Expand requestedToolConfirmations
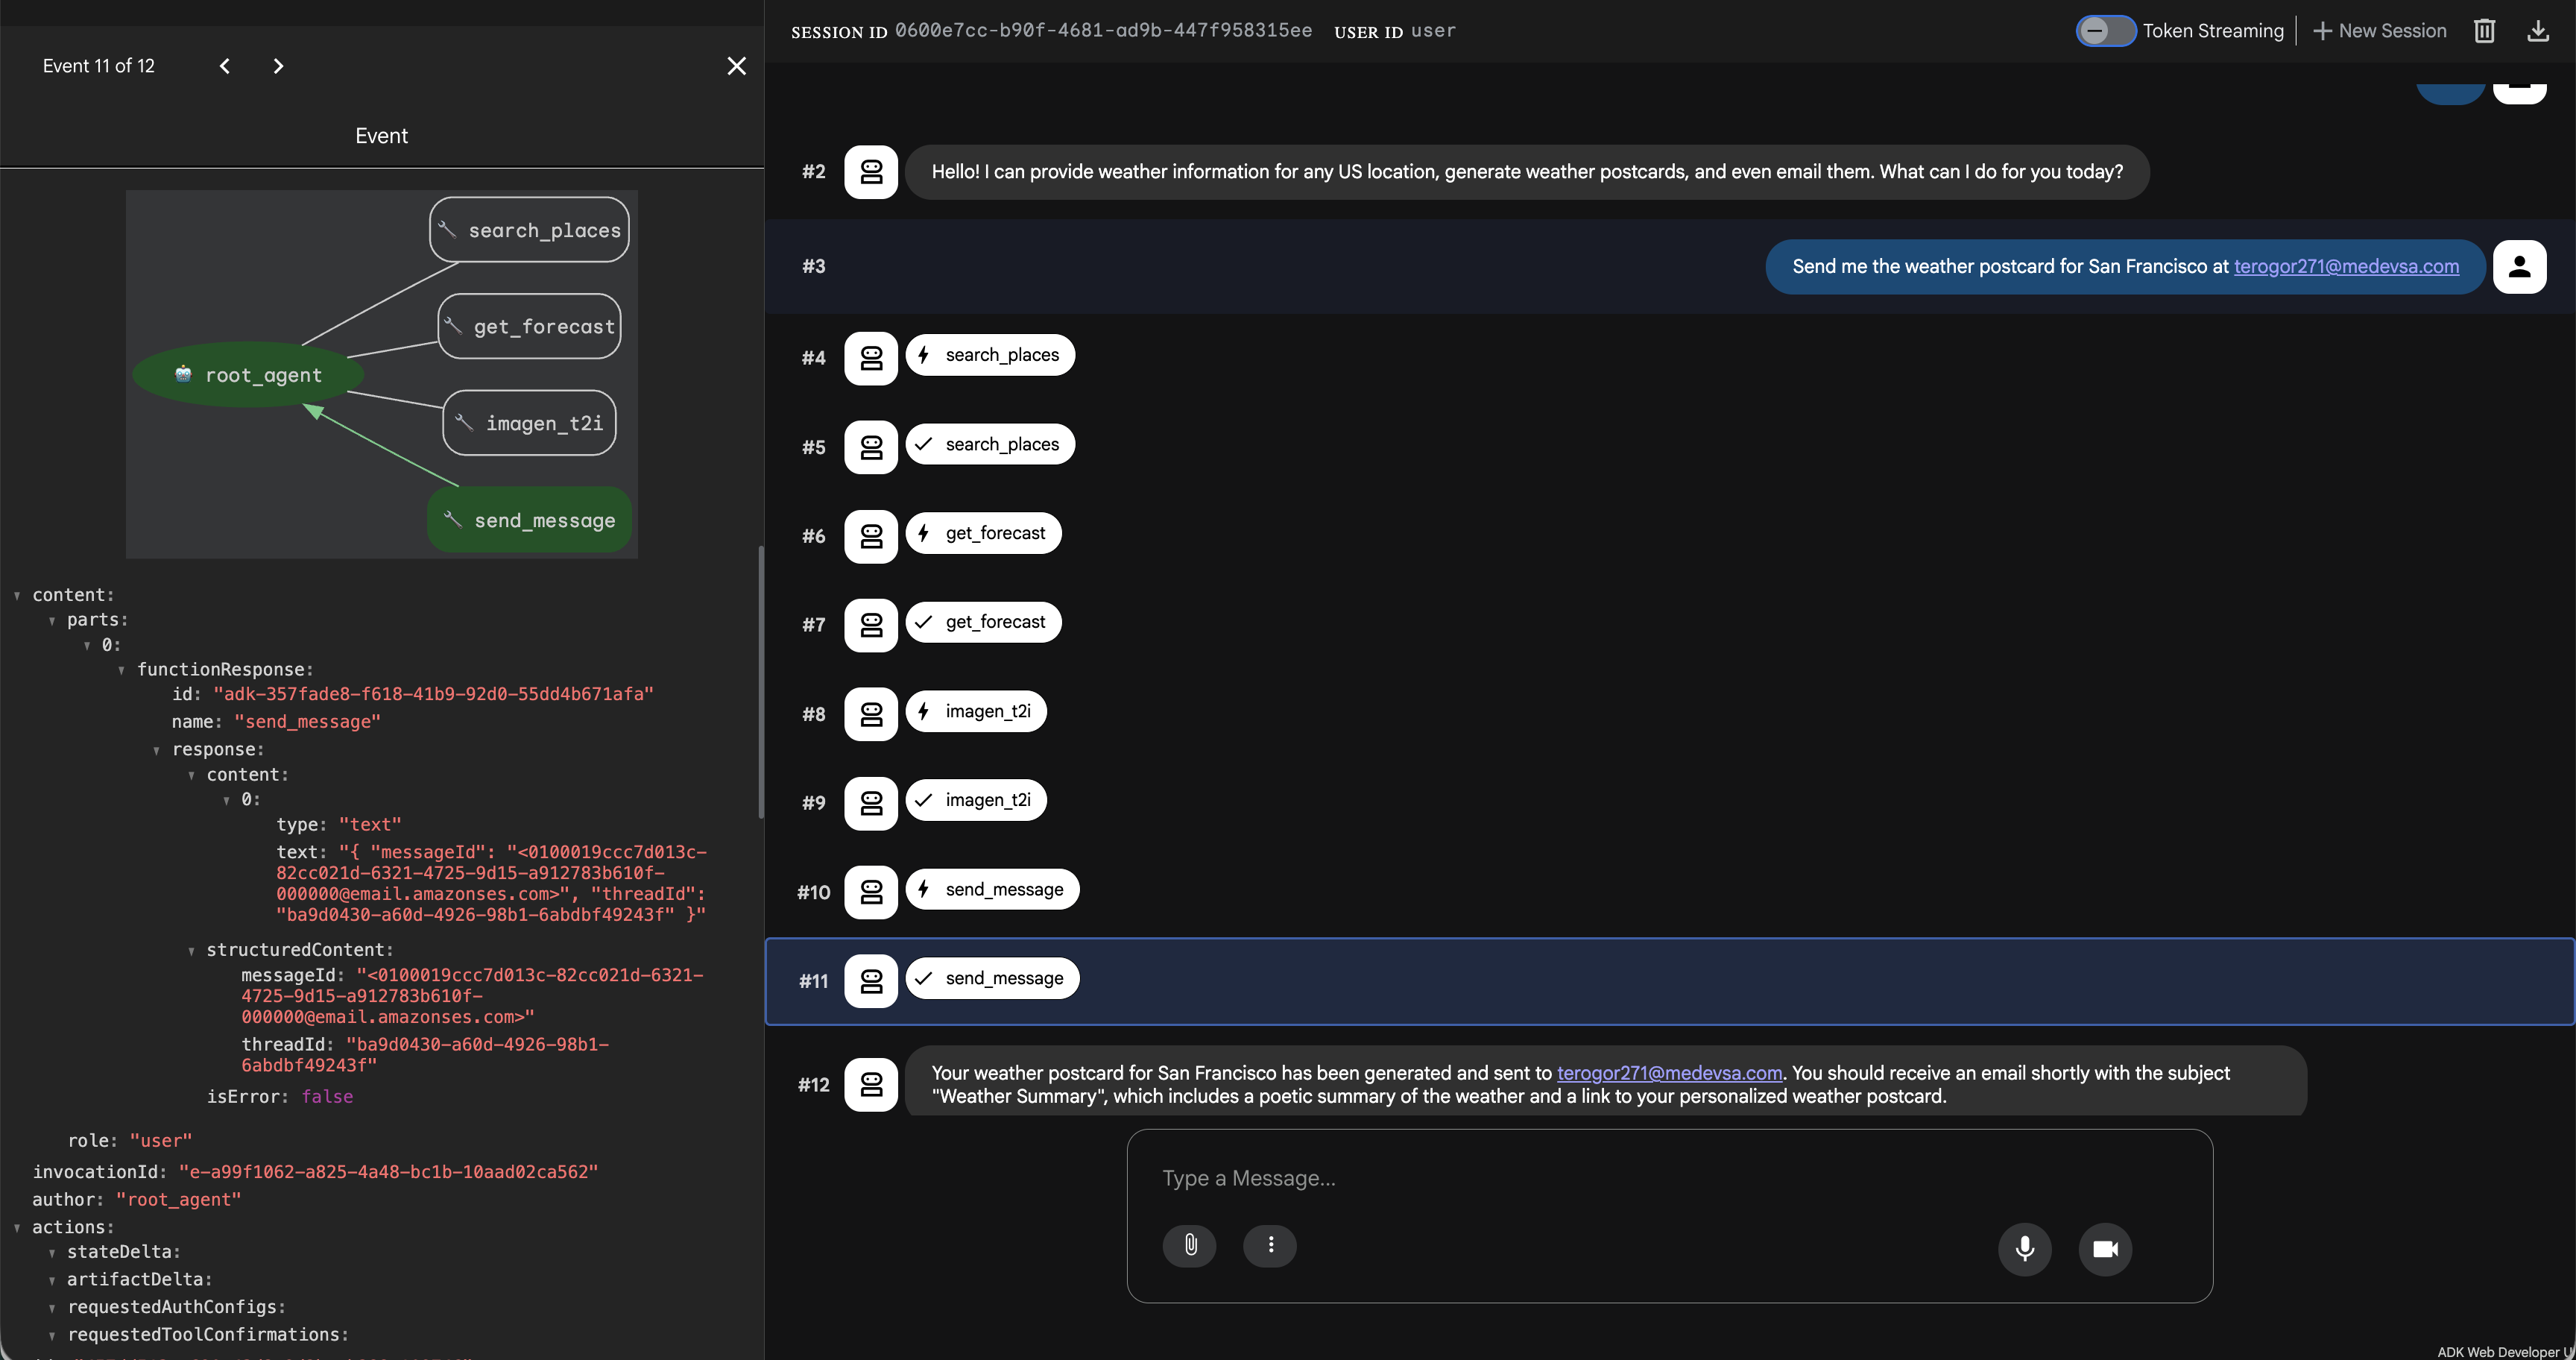 click(52, 1335)
